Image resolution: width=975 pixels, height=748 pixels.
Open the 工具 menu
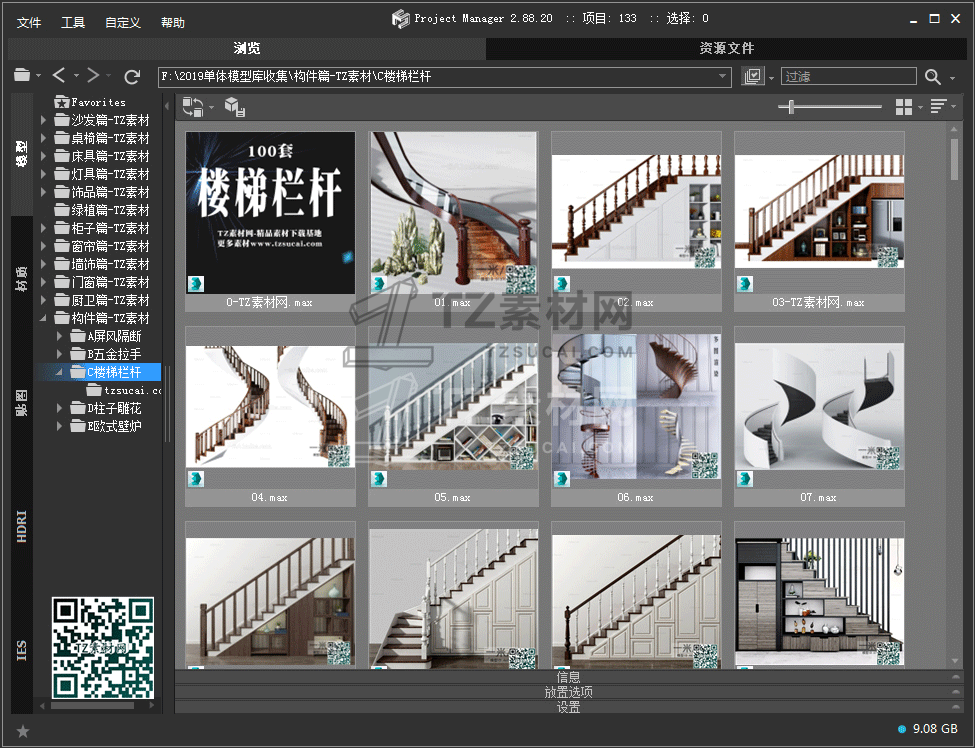(73, 22)
